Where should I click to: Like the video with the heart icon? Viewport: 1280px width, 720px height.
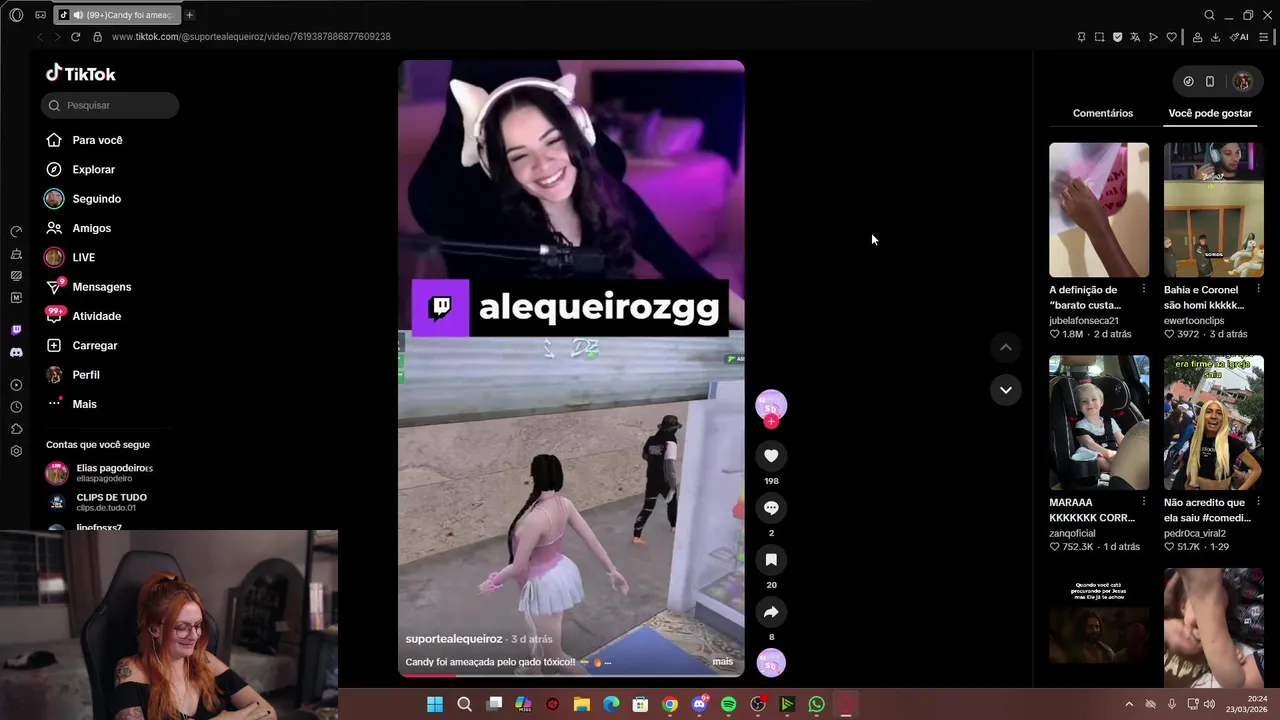tap(771, 456)
